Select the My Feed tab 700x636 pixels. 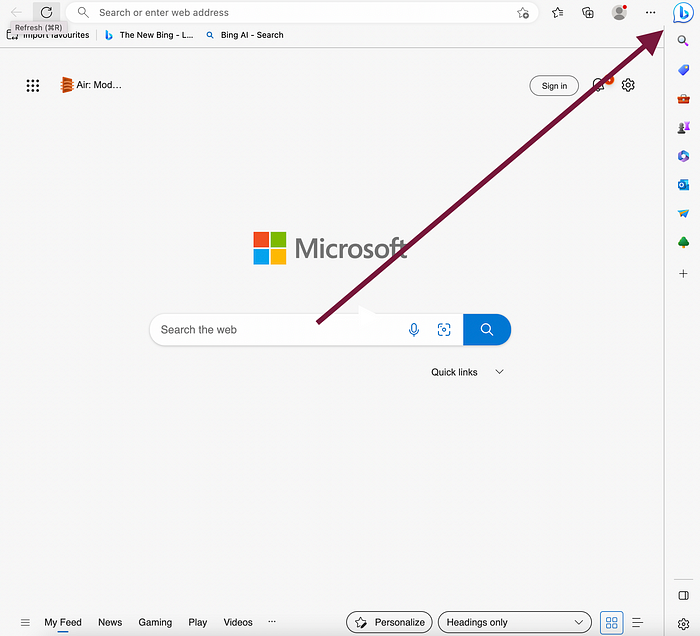click(63, 622)
